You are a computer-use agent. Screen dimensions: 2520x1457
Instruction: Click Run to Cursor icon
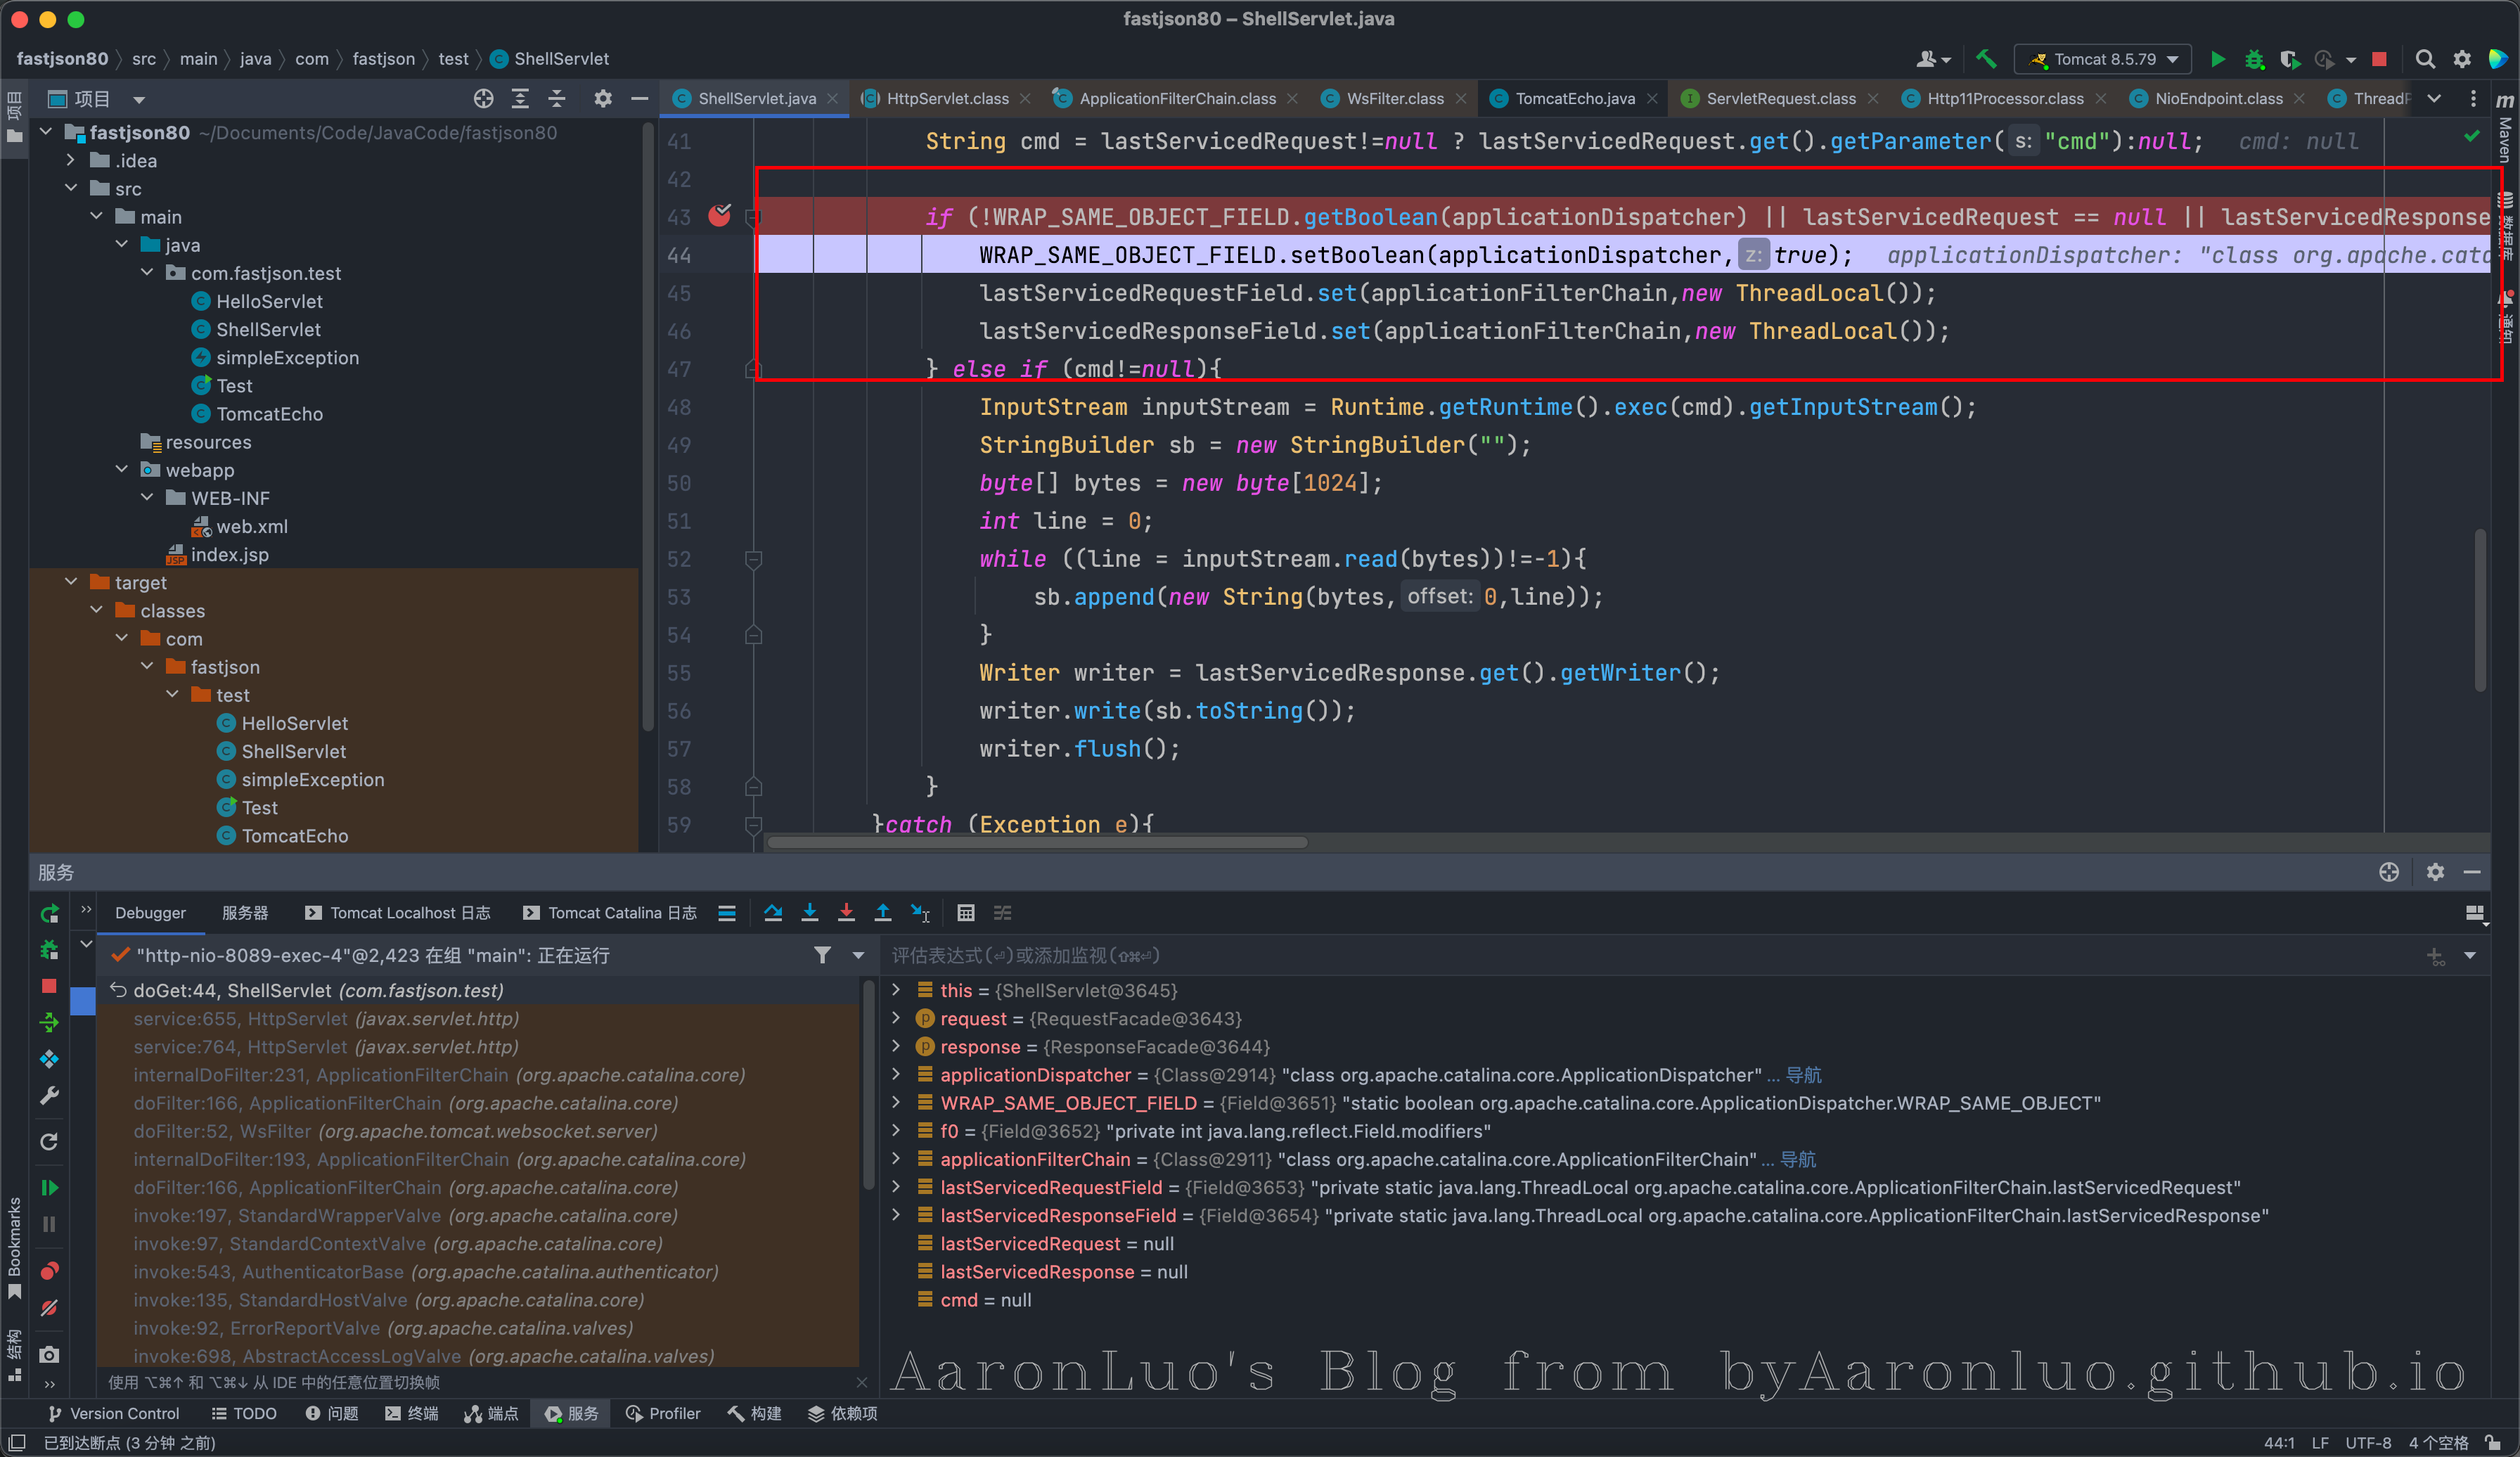920,912
